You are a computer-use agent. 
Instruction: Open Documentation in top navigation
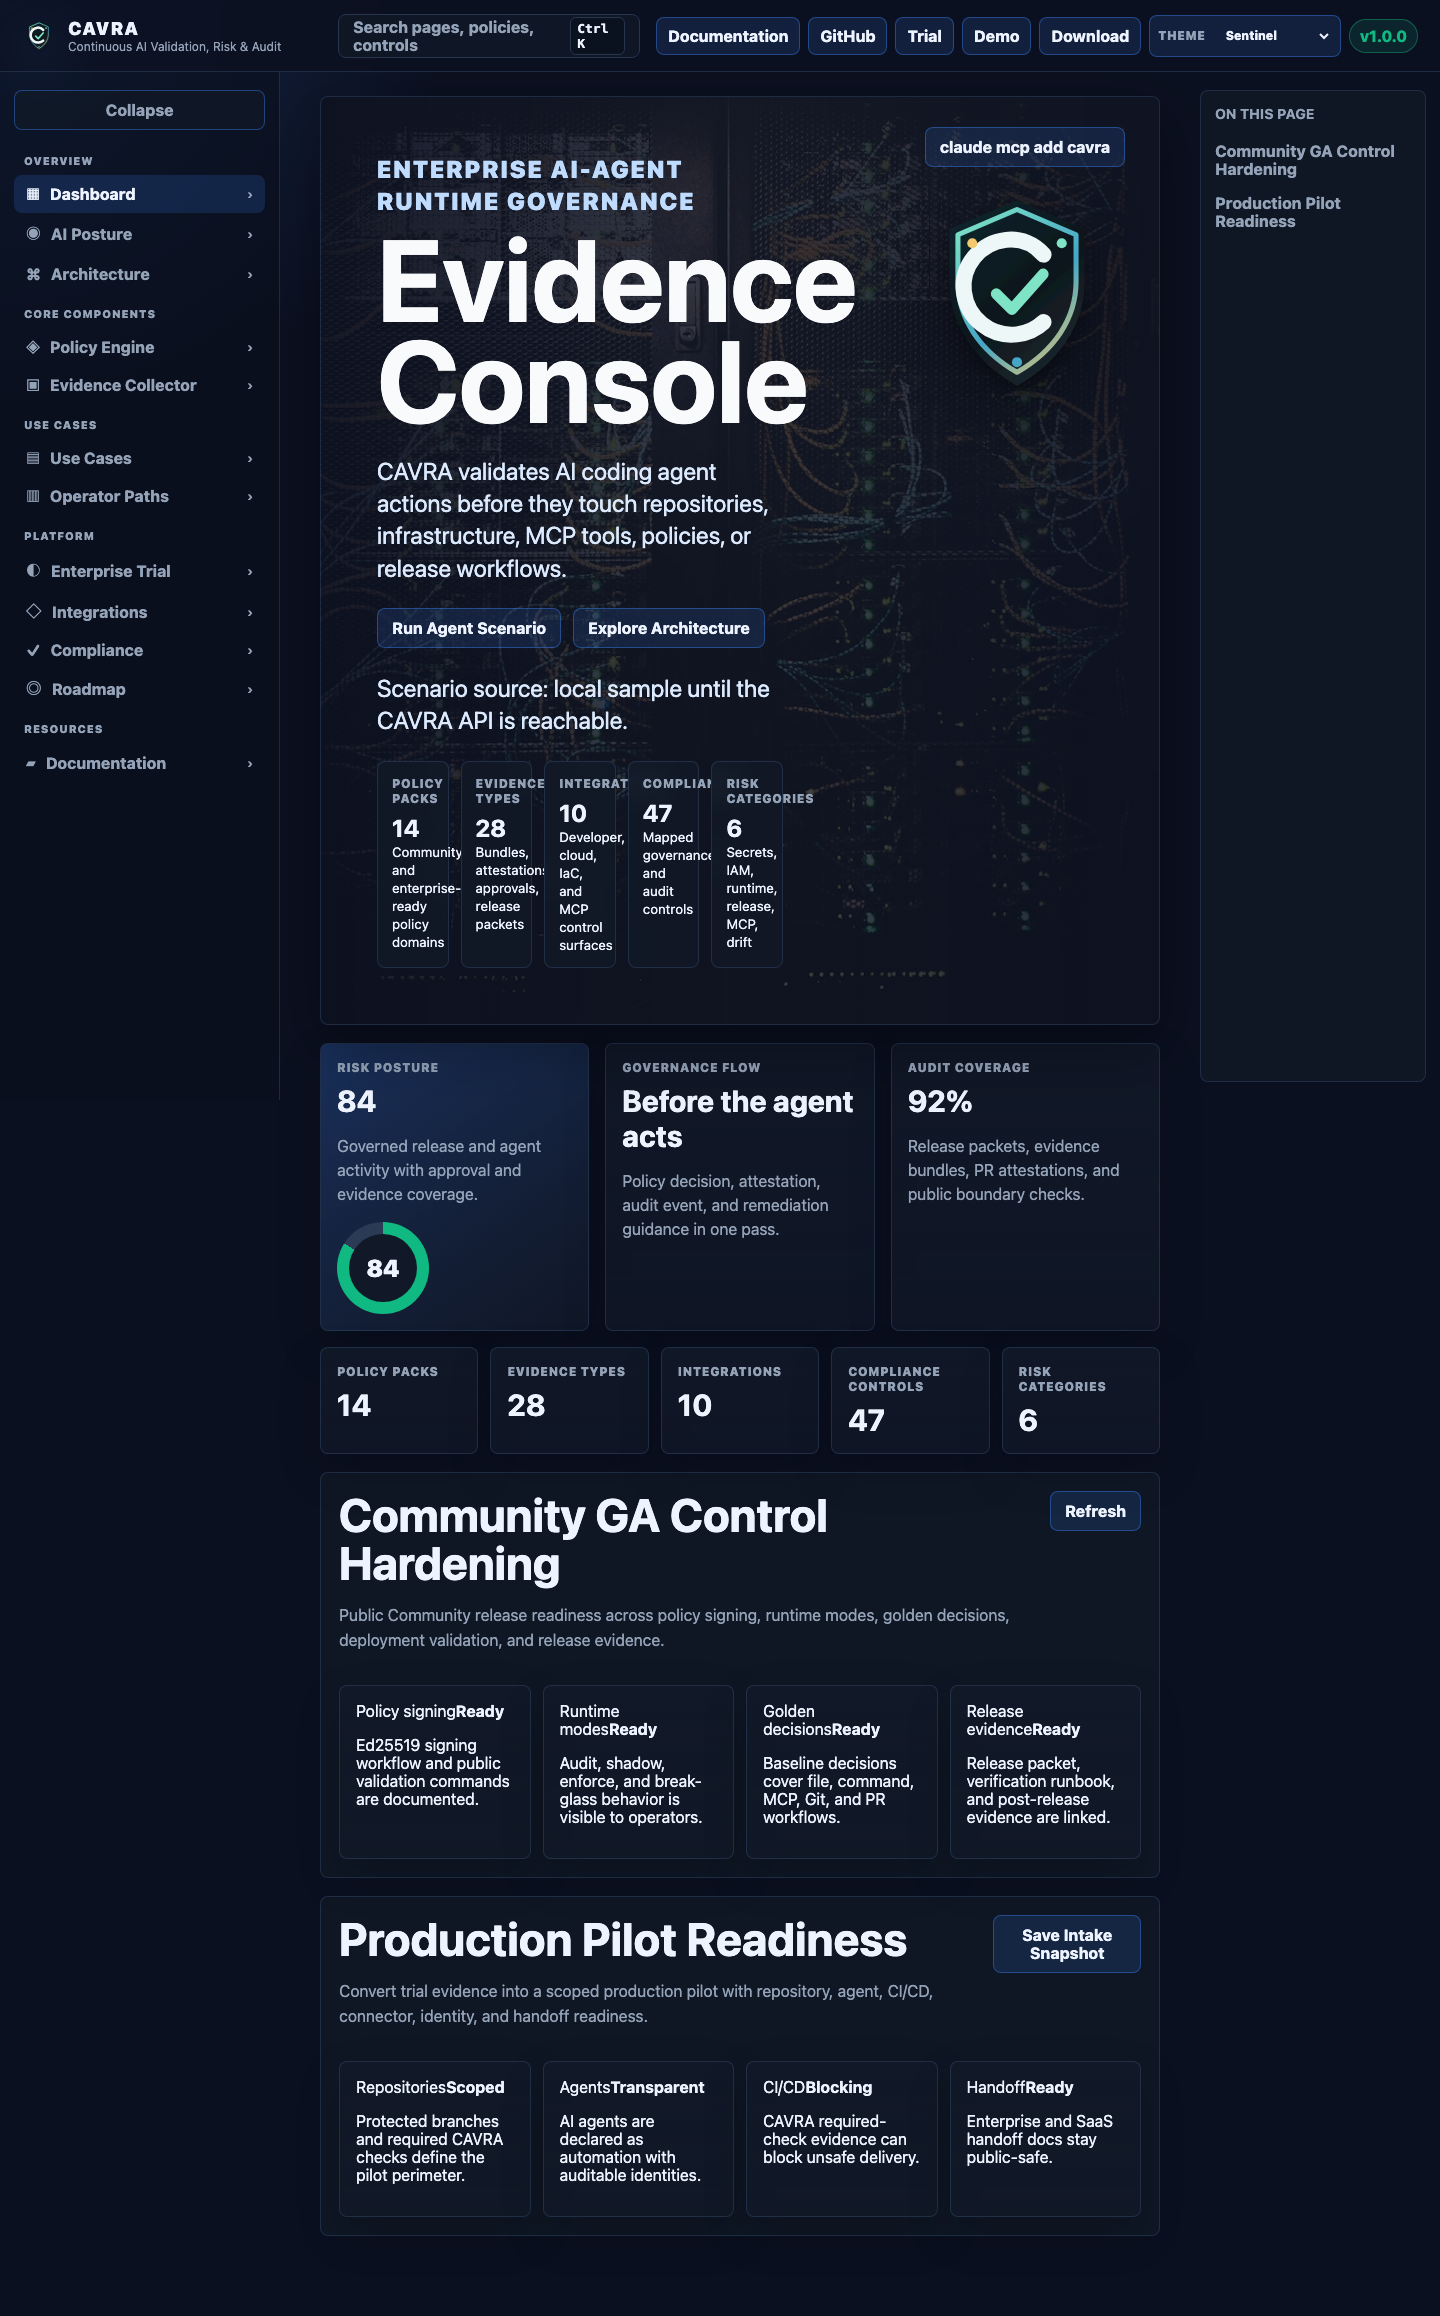[x=728, y=36]
